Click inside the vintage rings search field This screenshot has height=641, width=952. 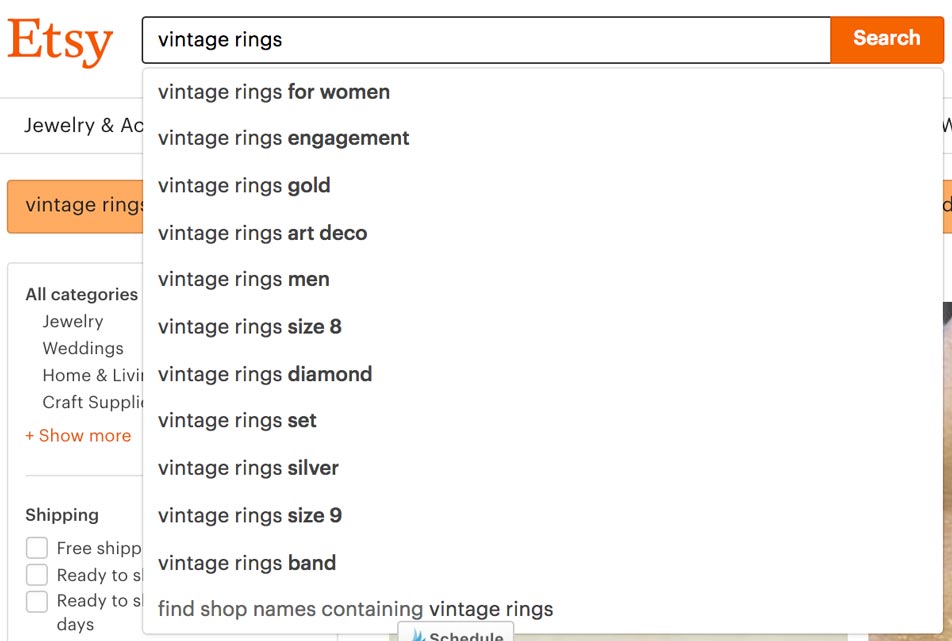point(486,40)
